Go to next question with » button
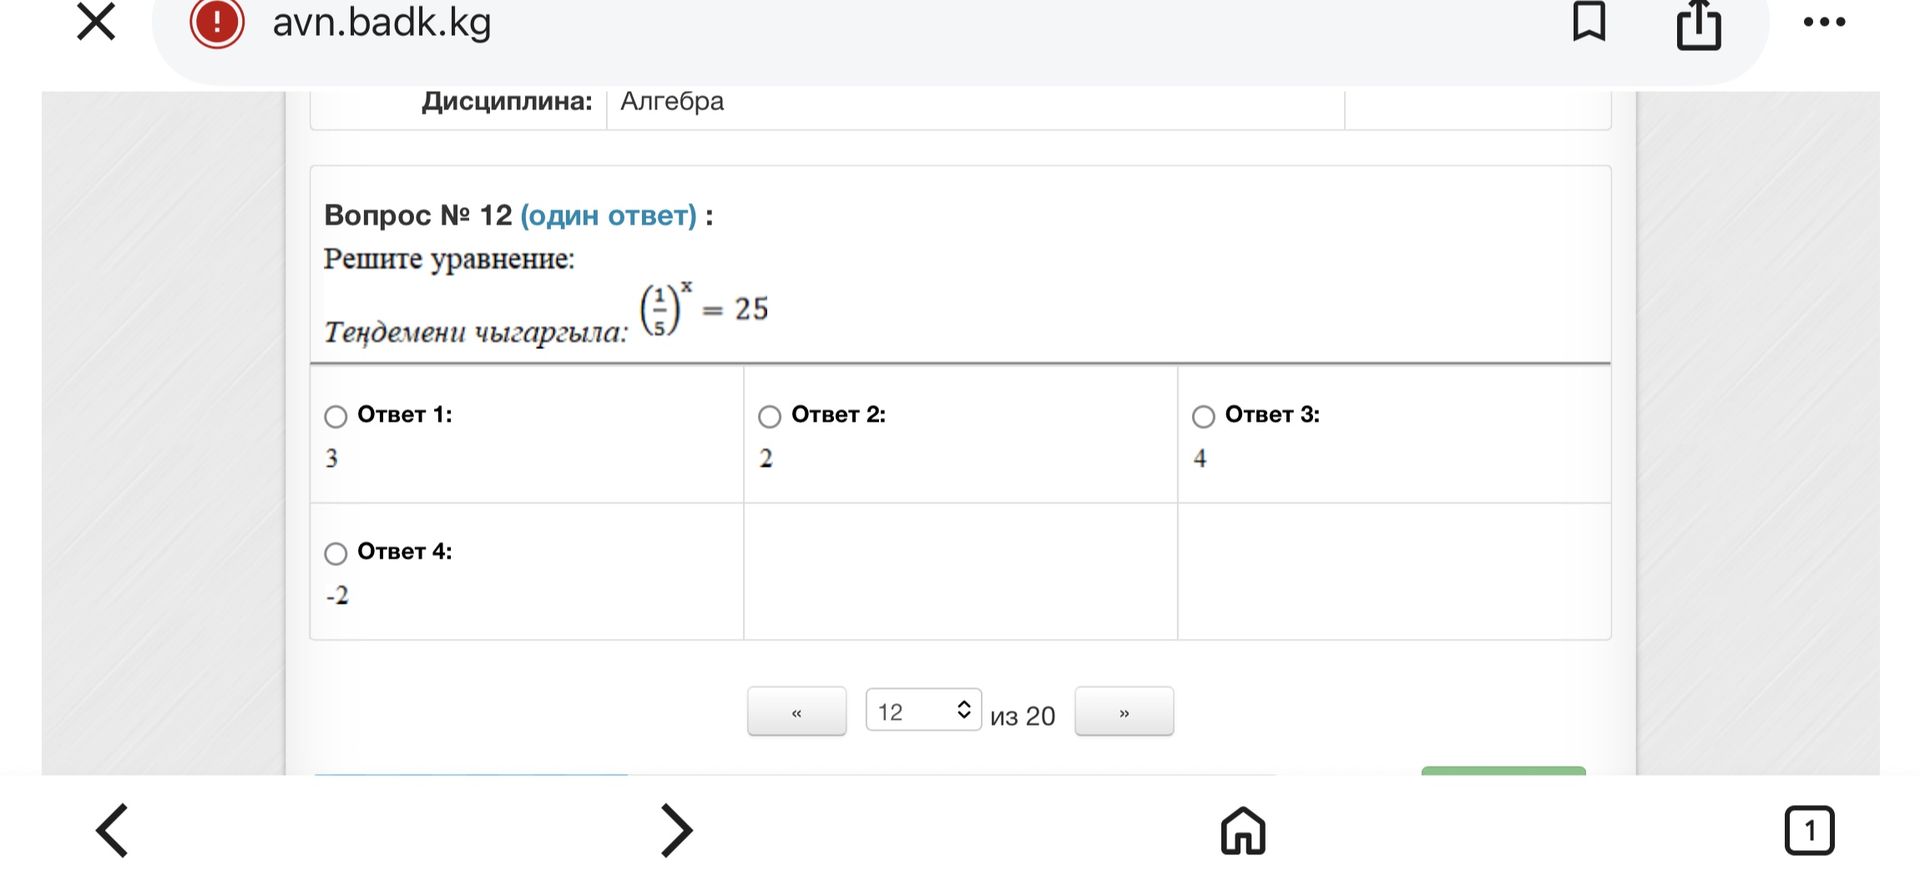 (1124, 712)
